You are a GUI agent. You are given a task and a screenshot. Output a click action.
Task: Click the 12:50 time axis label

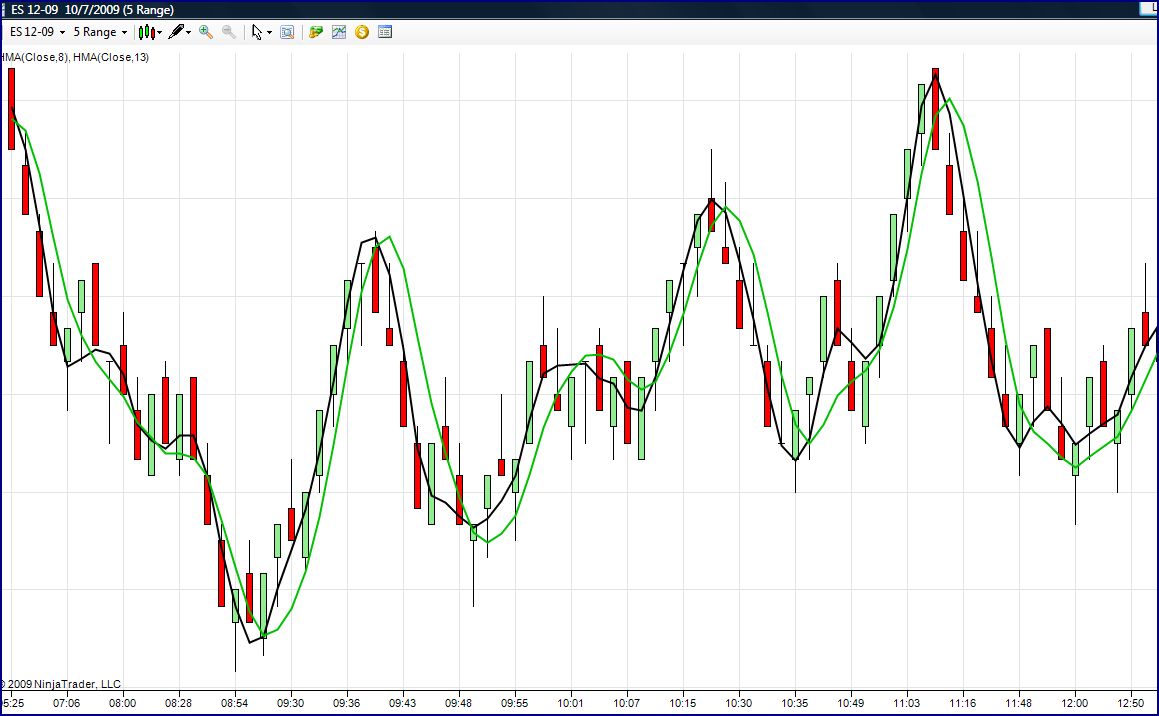pyautogui.click(x=1131, y=703)
